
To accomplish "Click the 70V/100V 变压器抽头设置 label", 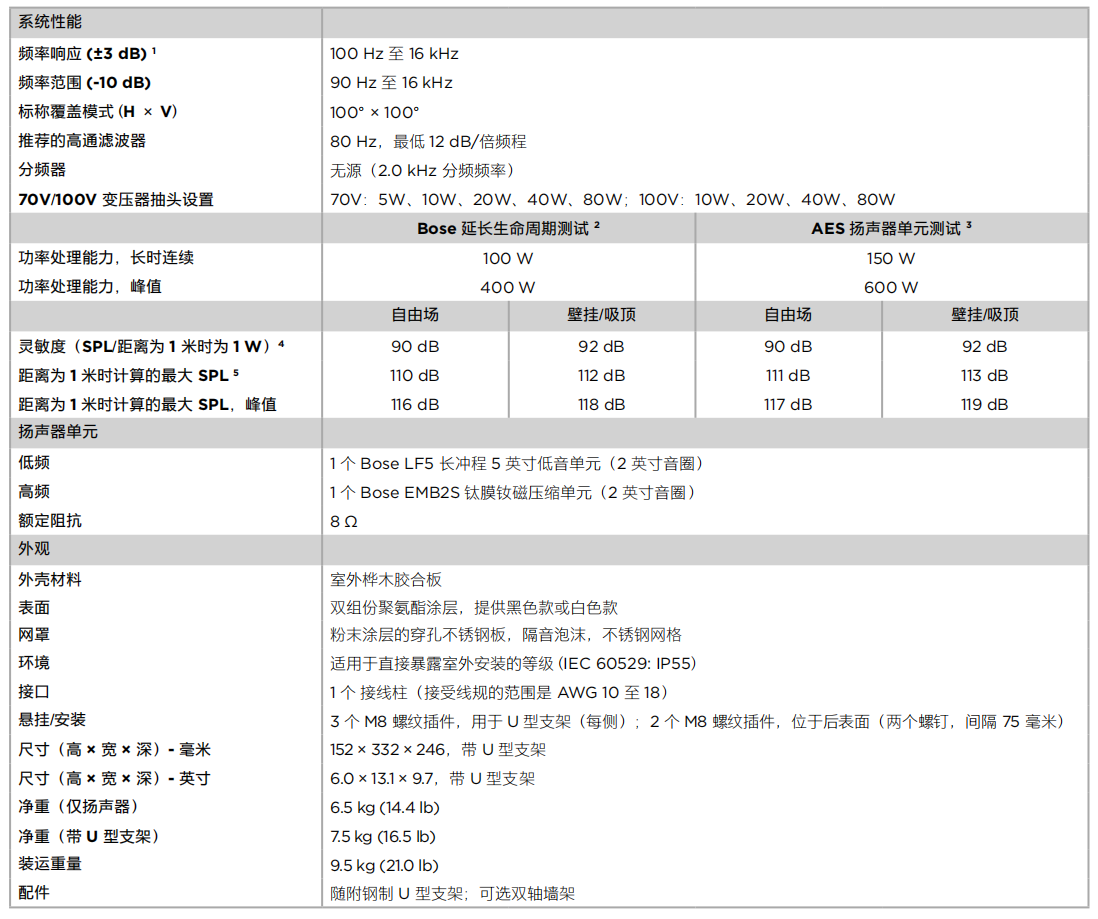I will (x=116, y=199).
